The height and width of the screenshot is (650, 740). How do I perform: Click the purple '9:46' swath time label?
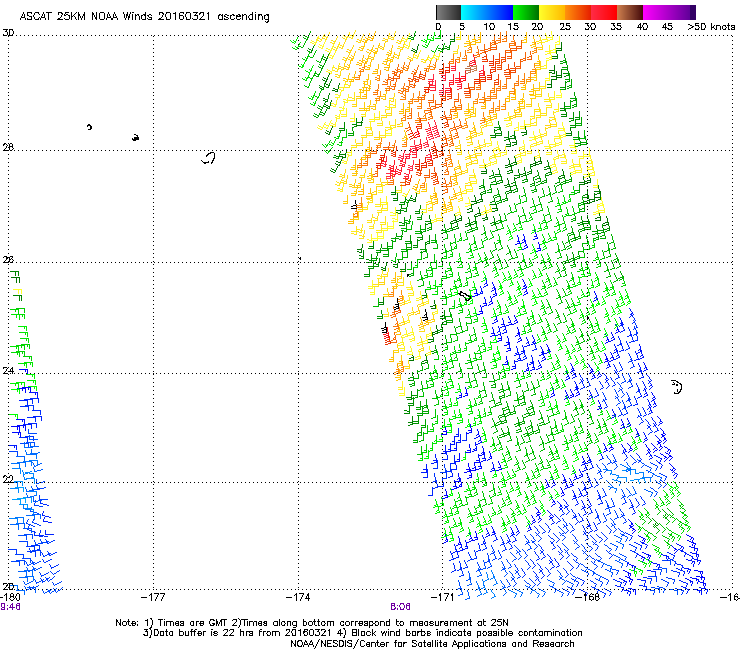click(10, 607)
